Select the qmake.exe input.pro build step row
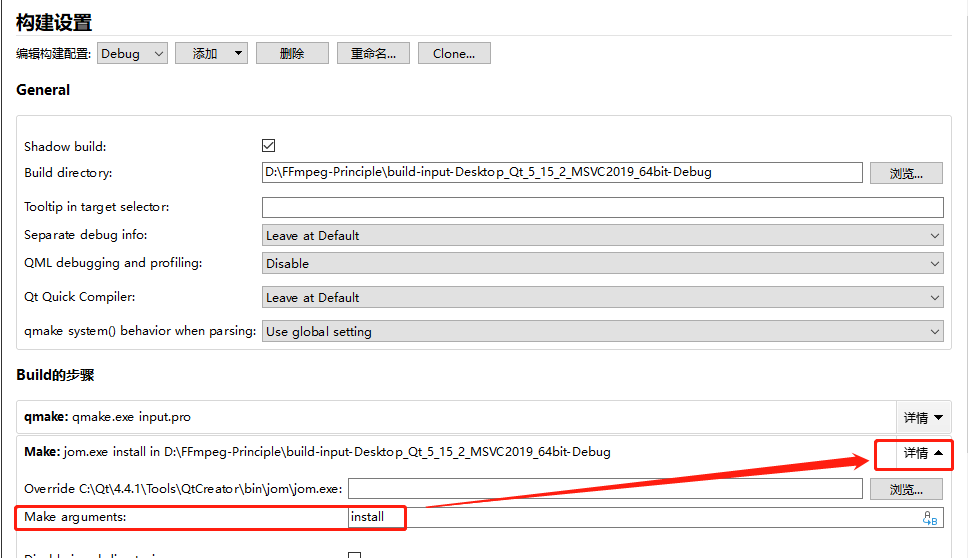968x558 pixels. tap(450, 418)
